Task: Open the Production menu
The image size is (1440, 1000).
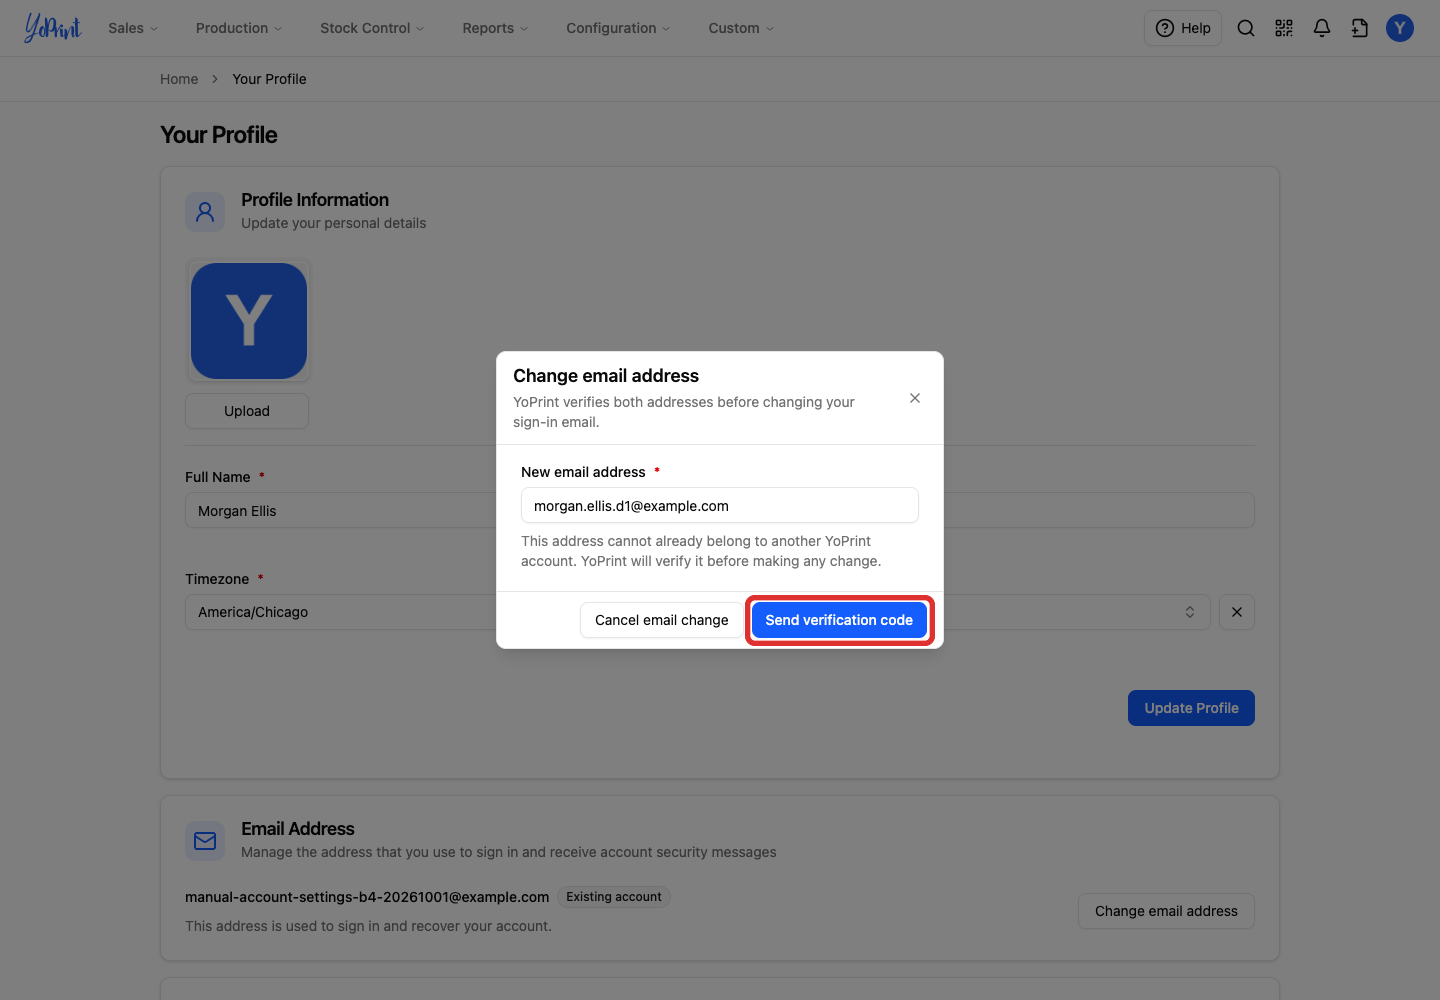Action: coord(239,28)
